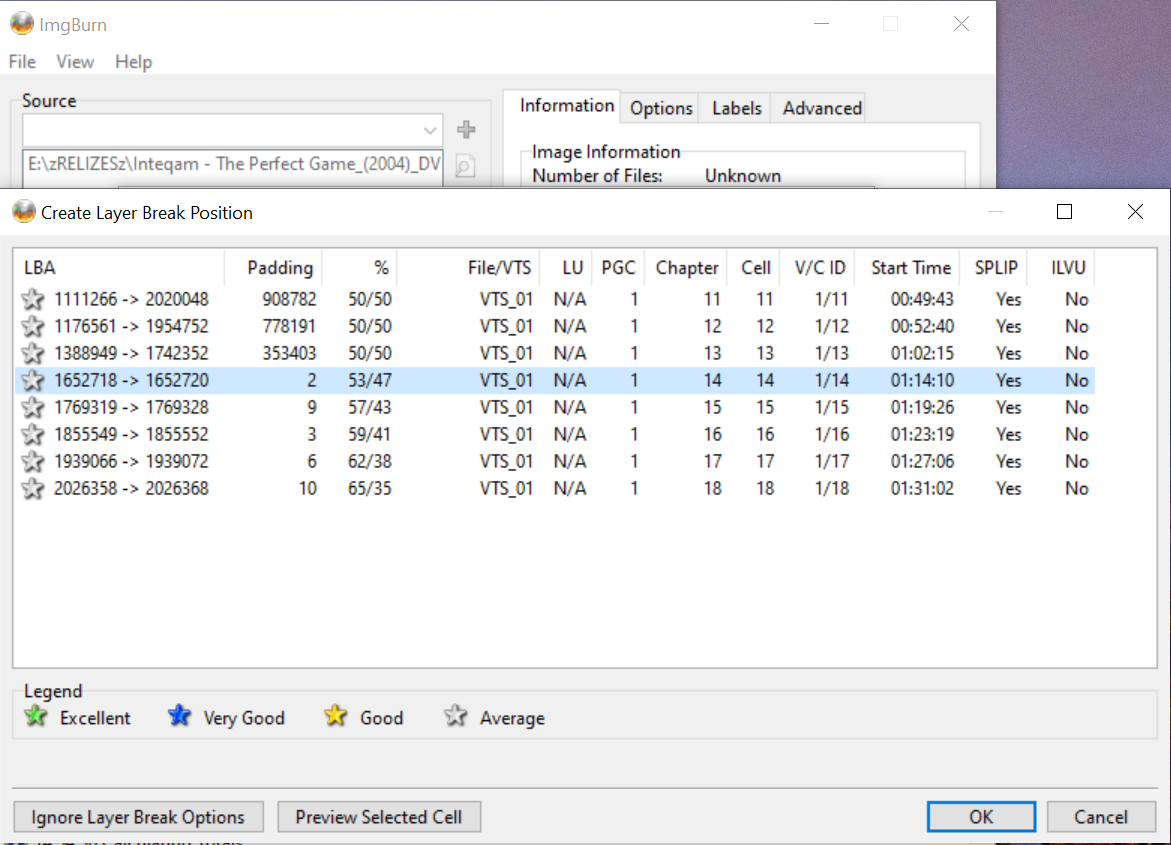Screen dimensions: 1171x845
Task: Click the star icon for LBA 1111266 row
Action: tap(33, 299)
